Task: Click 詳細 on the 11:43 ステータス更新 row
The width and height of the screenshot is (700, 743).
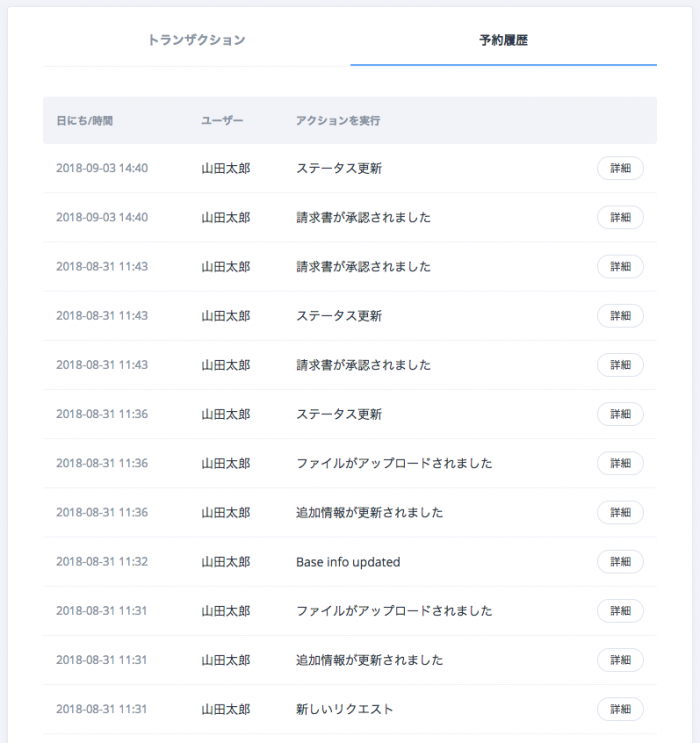Action: click(620, 316)
